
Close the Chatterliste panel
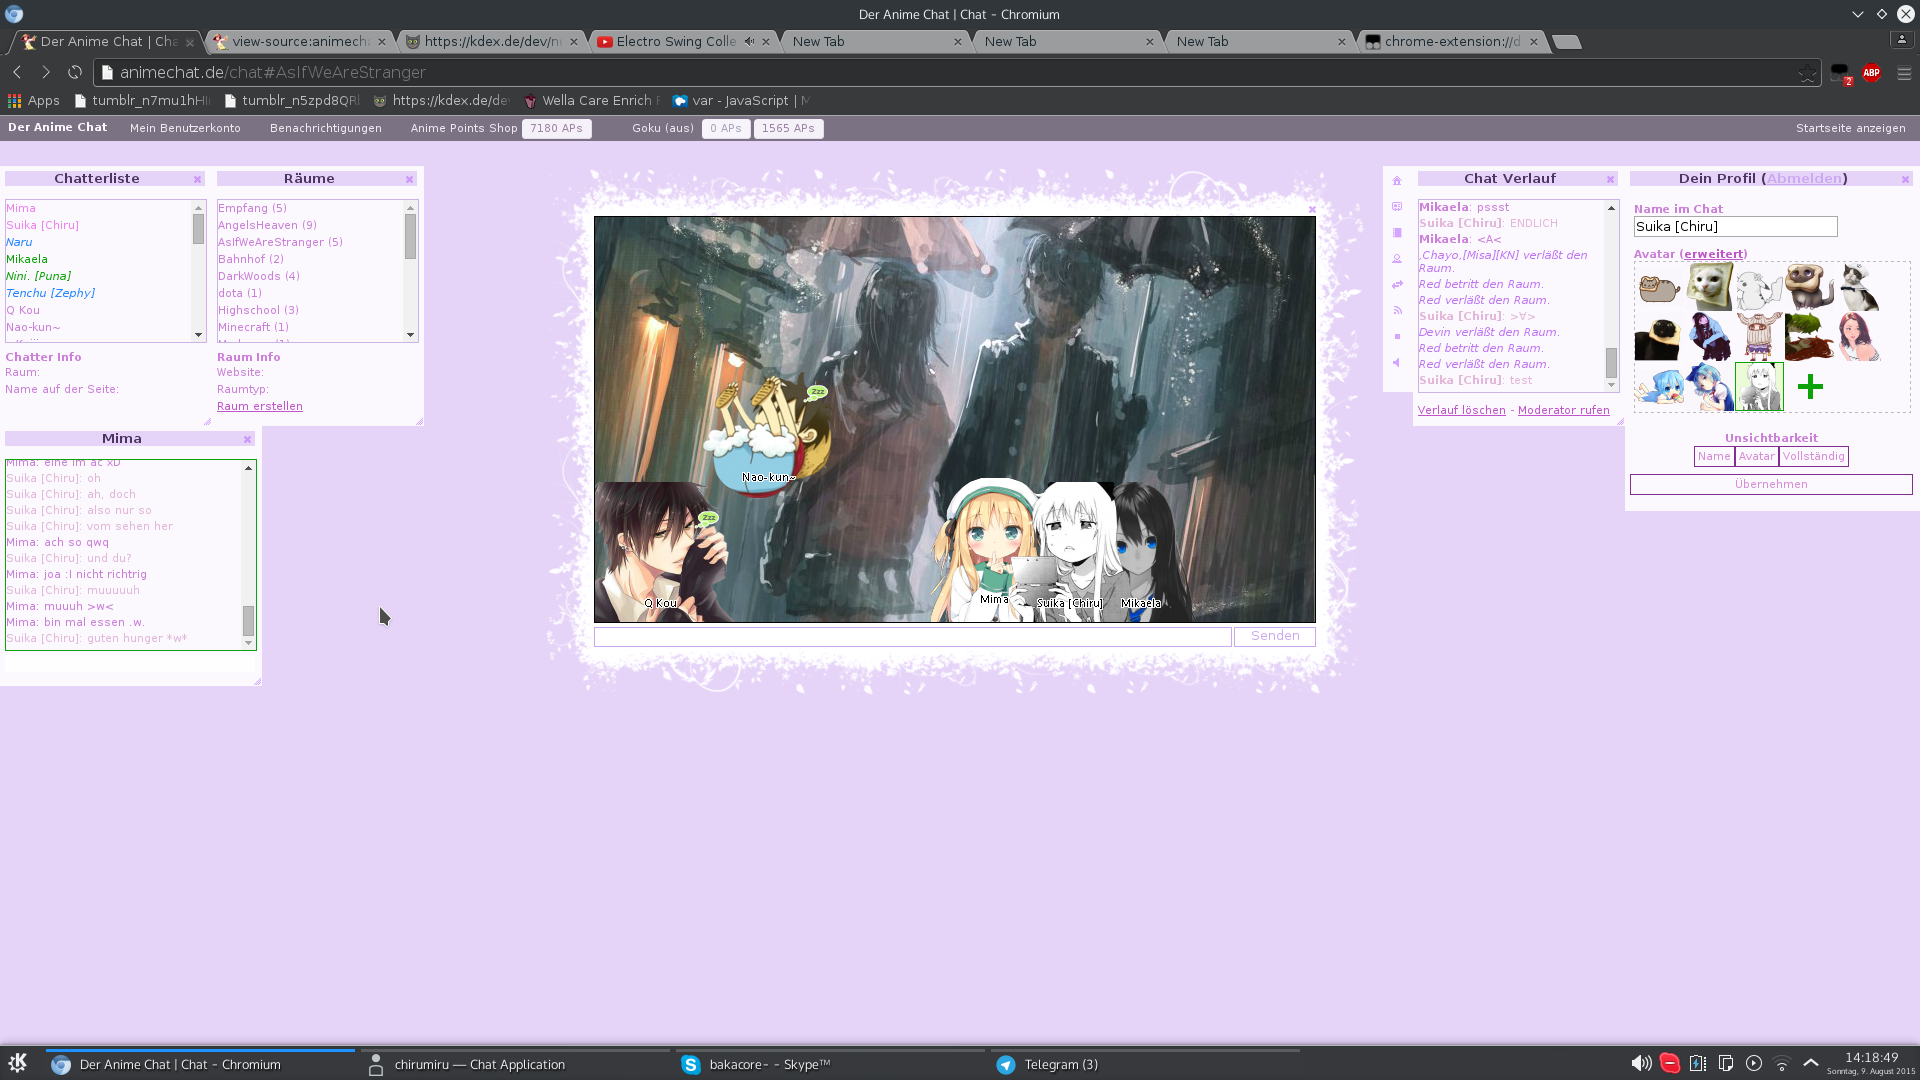click(197, 180)
